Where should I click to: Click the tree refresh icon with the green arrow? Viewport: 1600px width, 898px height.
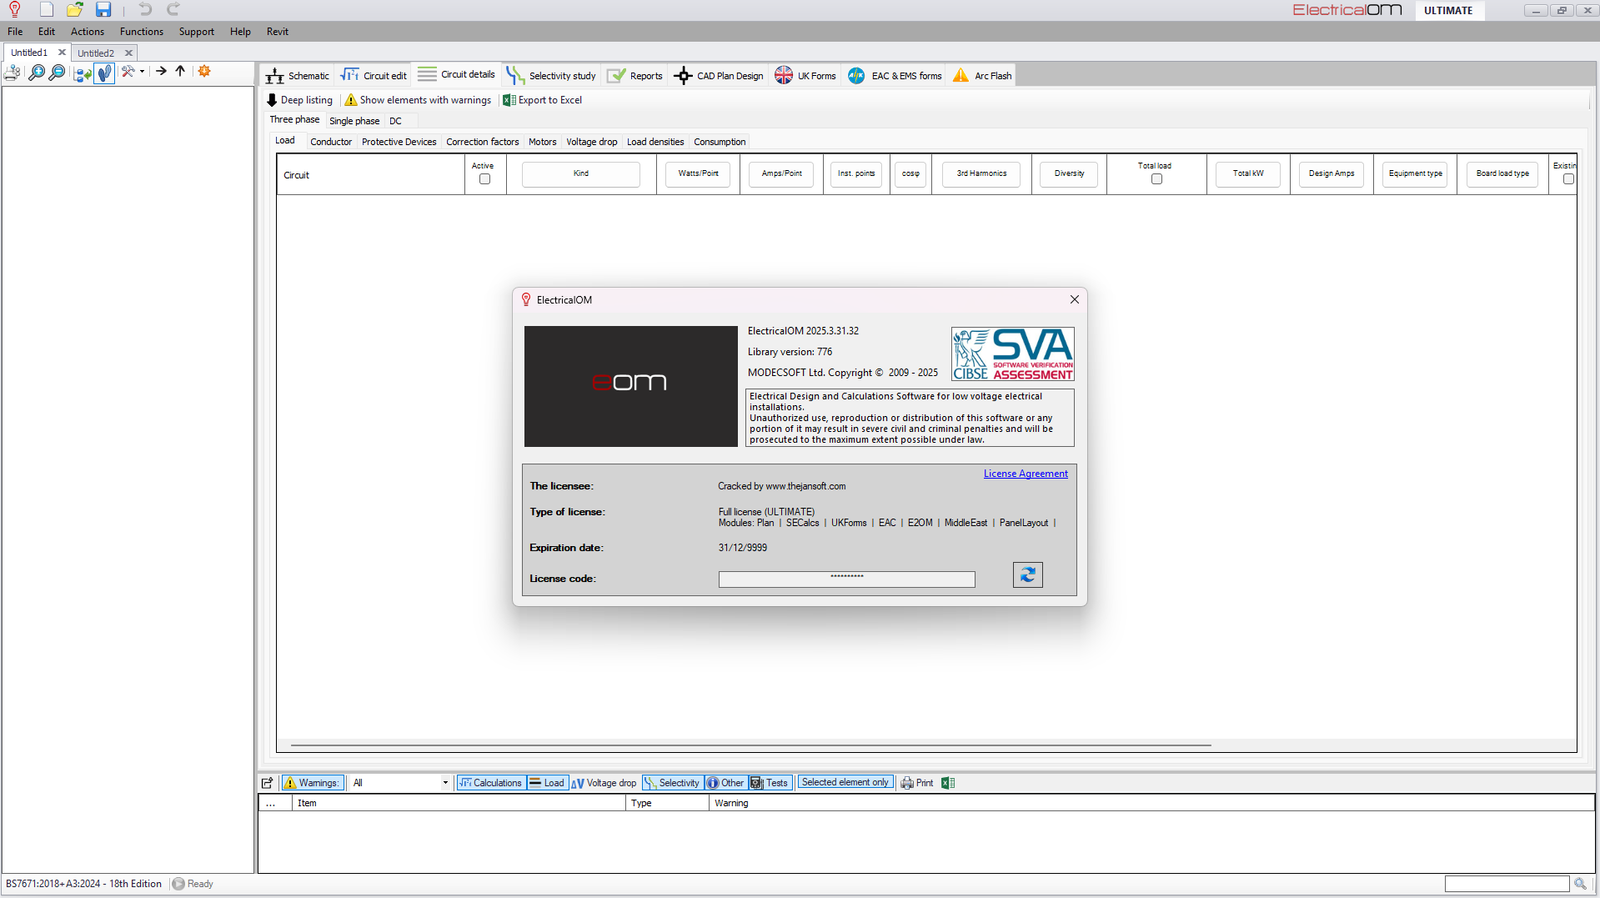click(83, 72)
